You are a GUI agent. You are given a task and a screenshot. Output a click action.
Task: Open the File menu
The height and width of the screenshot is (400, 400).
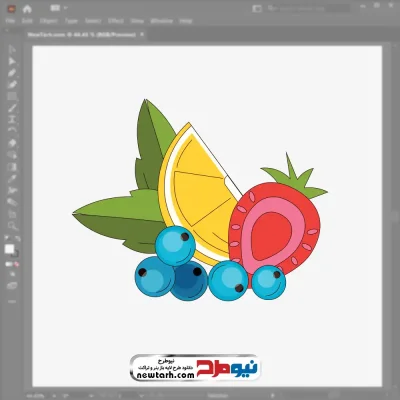click(10, 21)
